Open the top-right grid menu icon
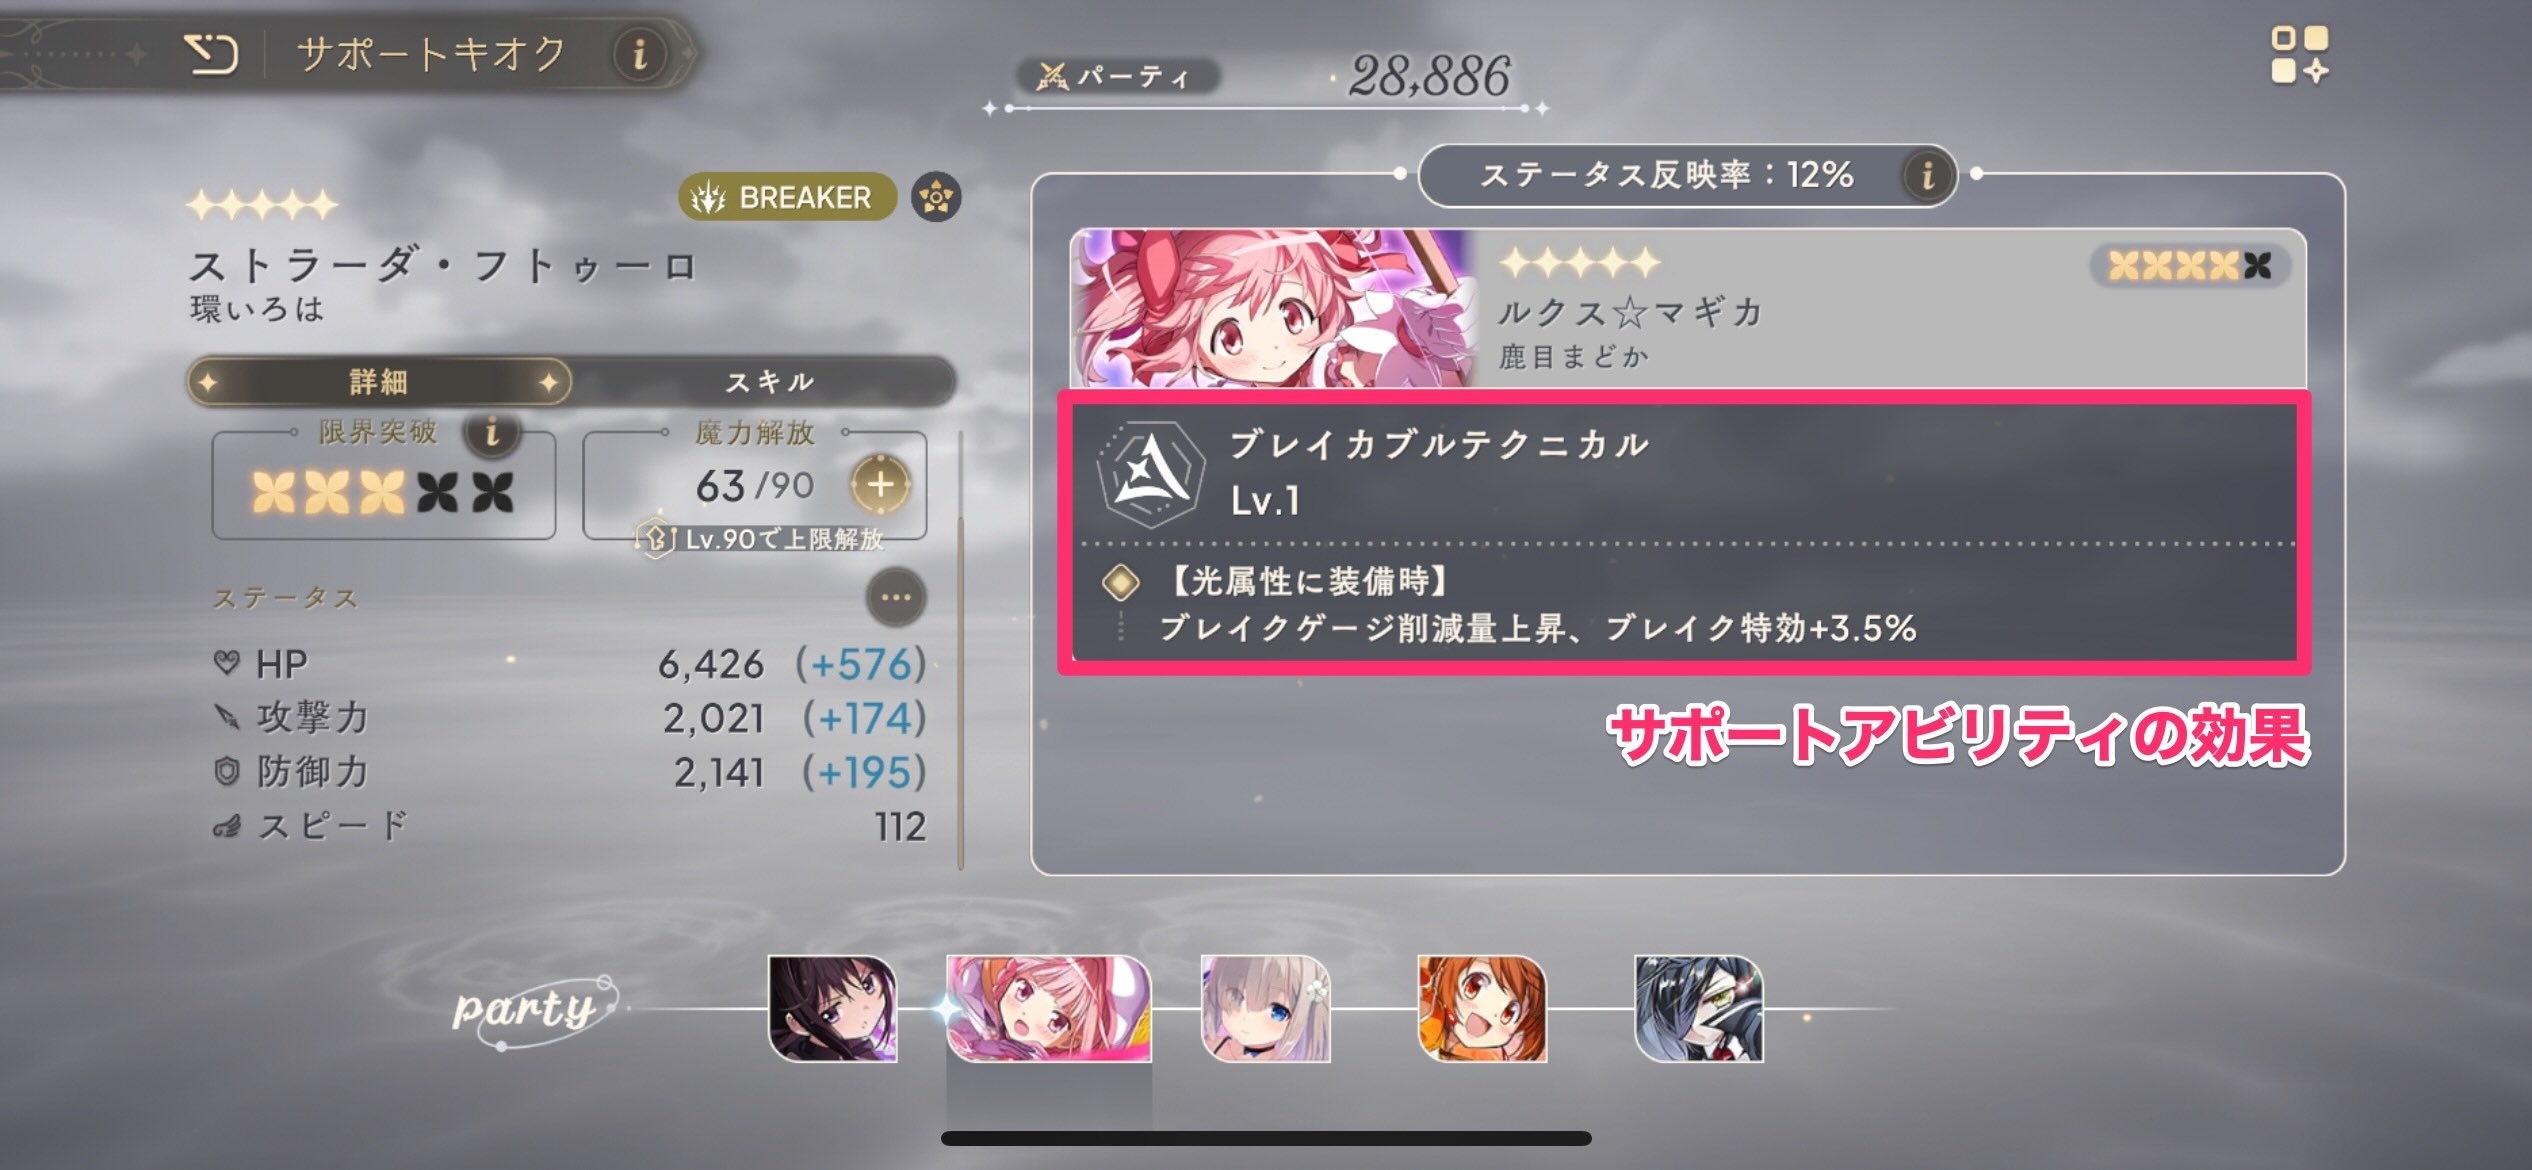 2299,55
